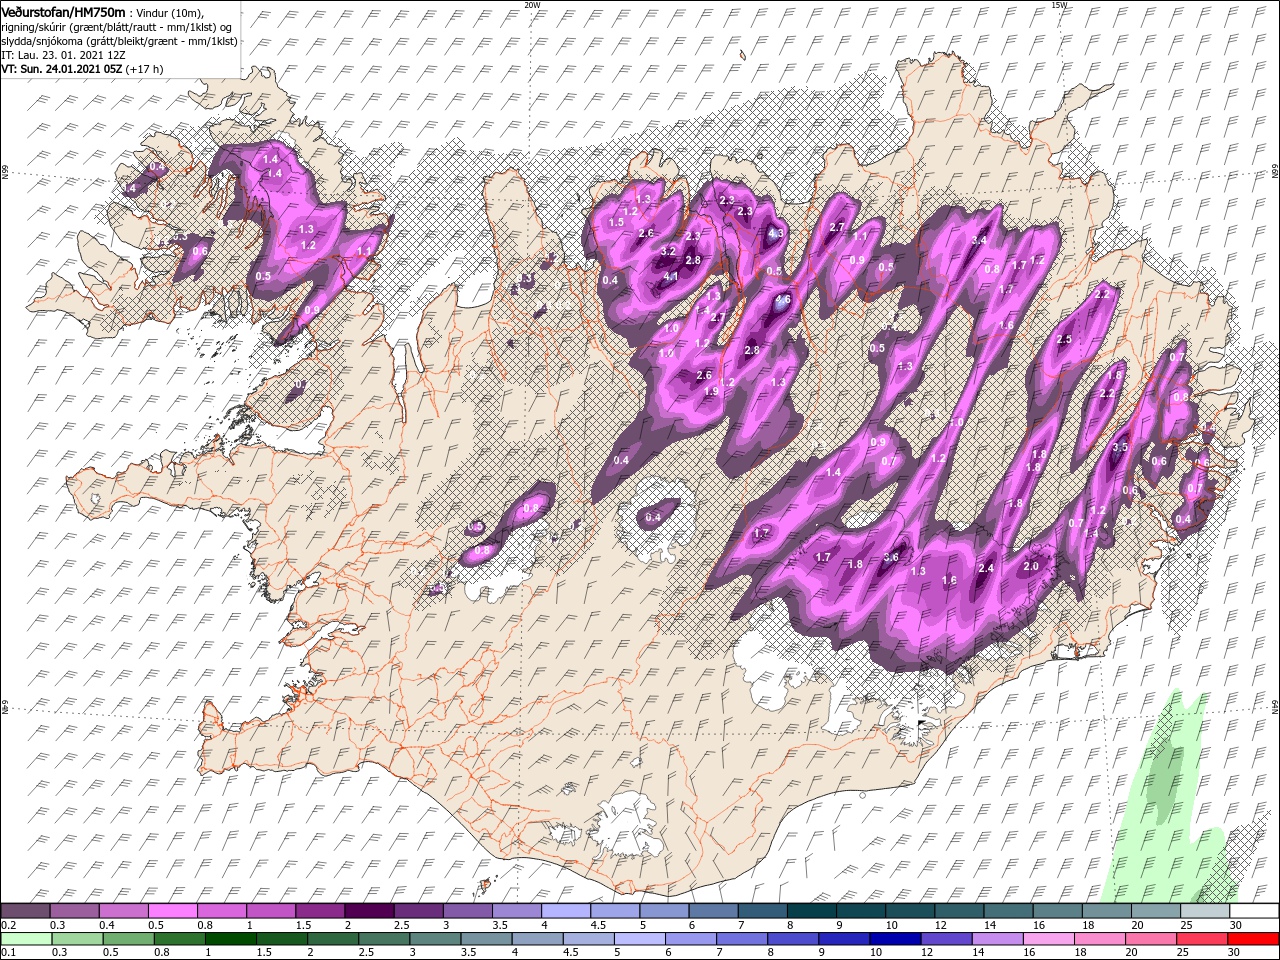Viewport: 1280px width, 960px height.
Task: Click dark teal top swatch between 8 and 9
Action: [811, 911]
